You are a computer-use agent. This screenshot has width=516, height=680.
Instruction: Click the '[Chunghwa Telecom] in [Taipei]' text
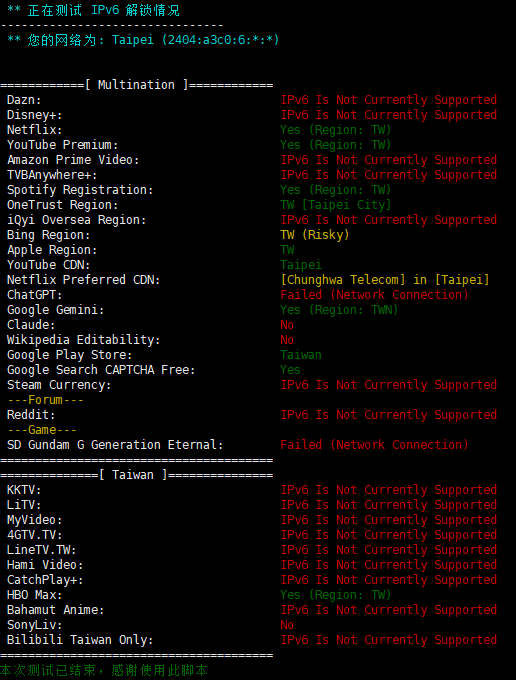pos(385,280)
